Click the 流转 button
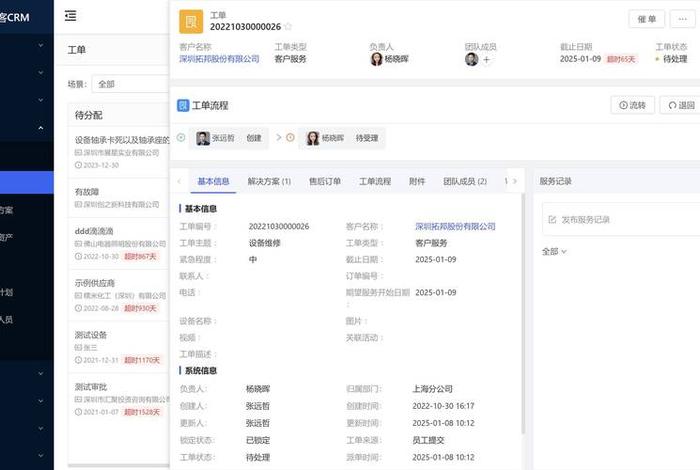Screen dimensions: 700x470 [x=632, y=105]
